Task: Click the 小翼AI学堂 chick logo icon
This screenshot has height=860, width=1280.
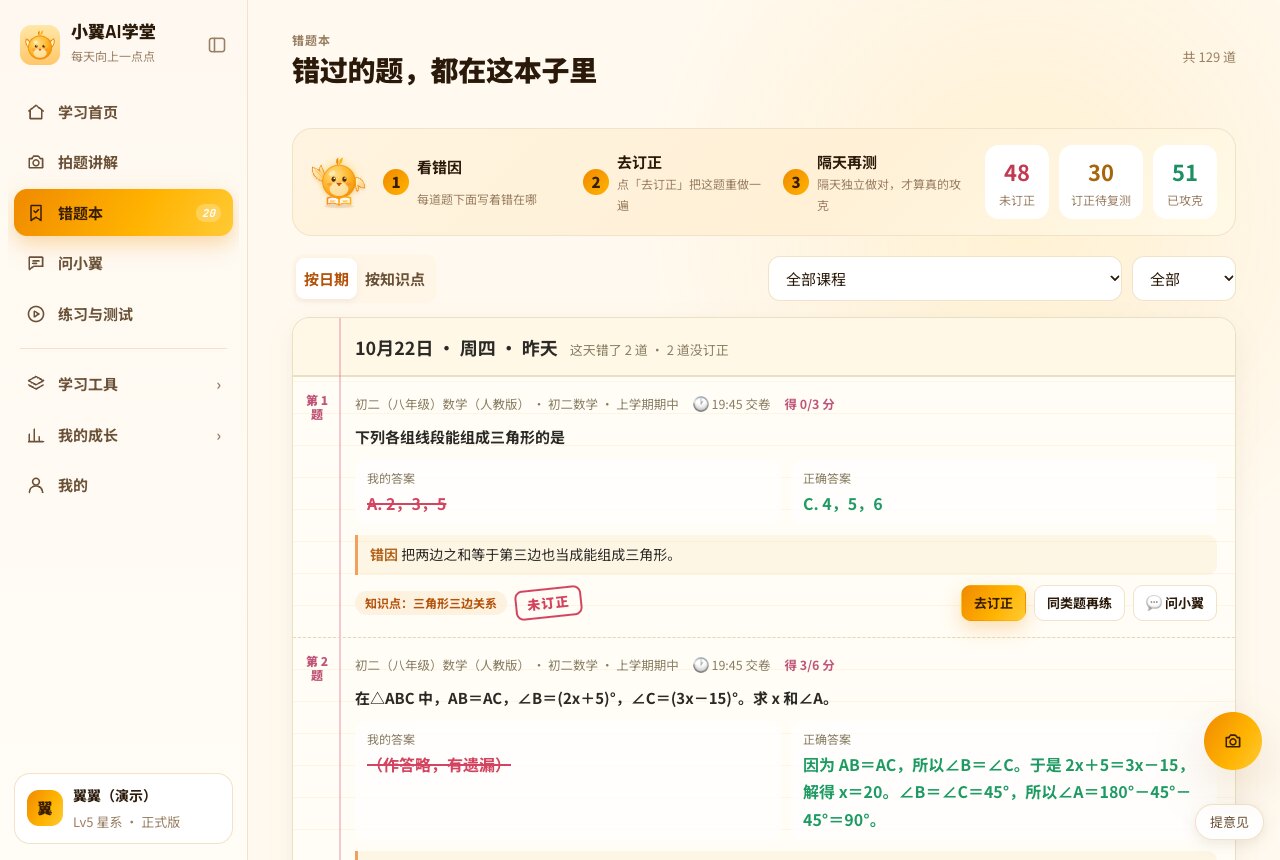Action: pos(40,45)
